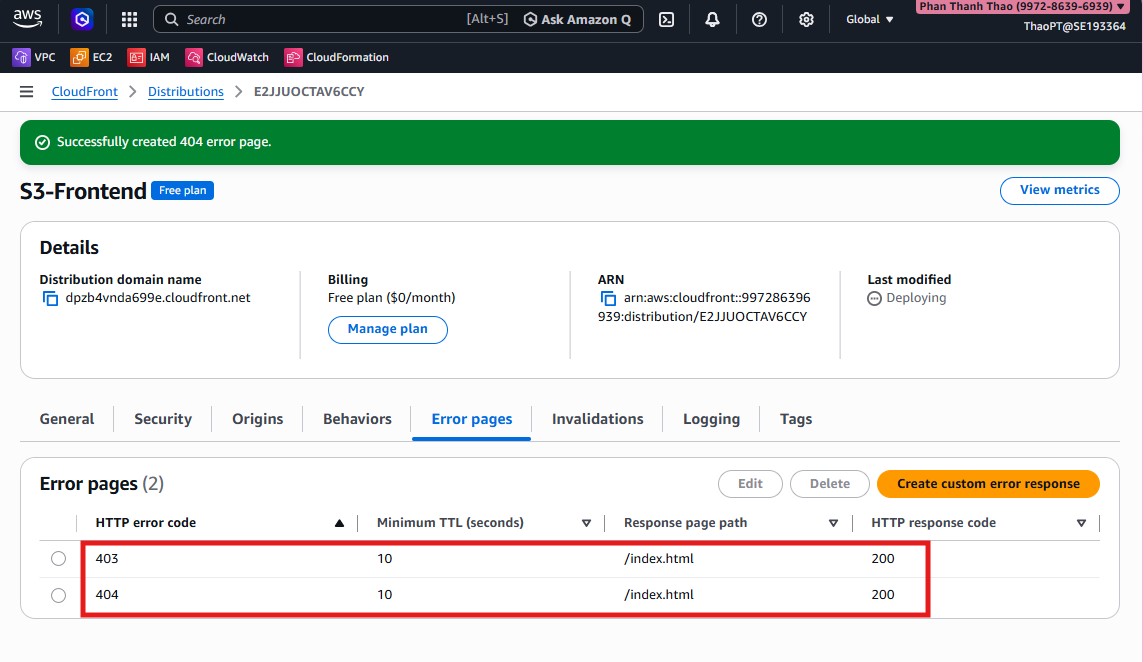Click Create custom error response
This screenshot has height=662, width=1144.
[988, 483]
